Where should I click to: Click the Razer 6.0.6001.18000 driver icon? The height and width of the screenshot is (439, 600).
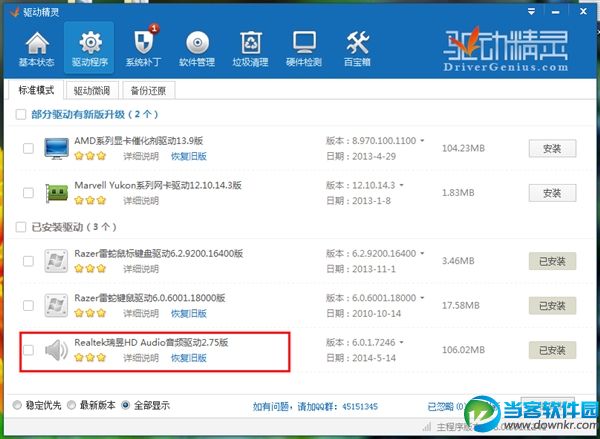click(x=56, y=305)
